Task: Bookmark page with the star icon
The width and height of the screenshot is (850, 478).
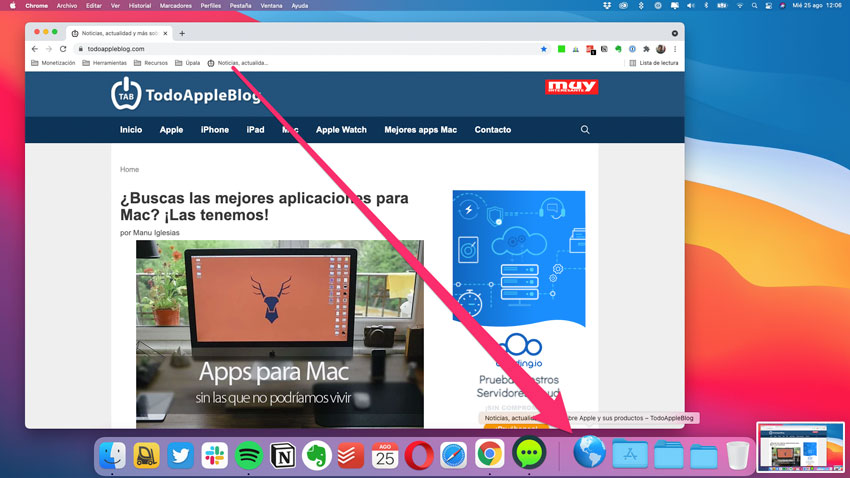Action: (544, 49)
